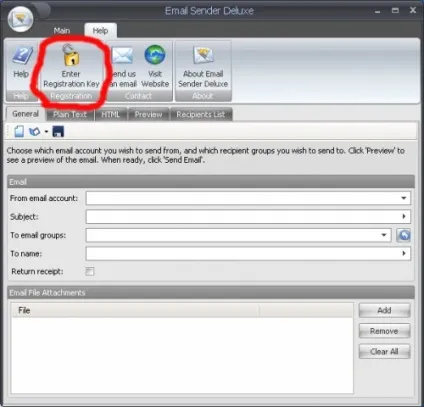
Task: Open Enter Registration Key padlock
Action: click(x=71, y=55)
